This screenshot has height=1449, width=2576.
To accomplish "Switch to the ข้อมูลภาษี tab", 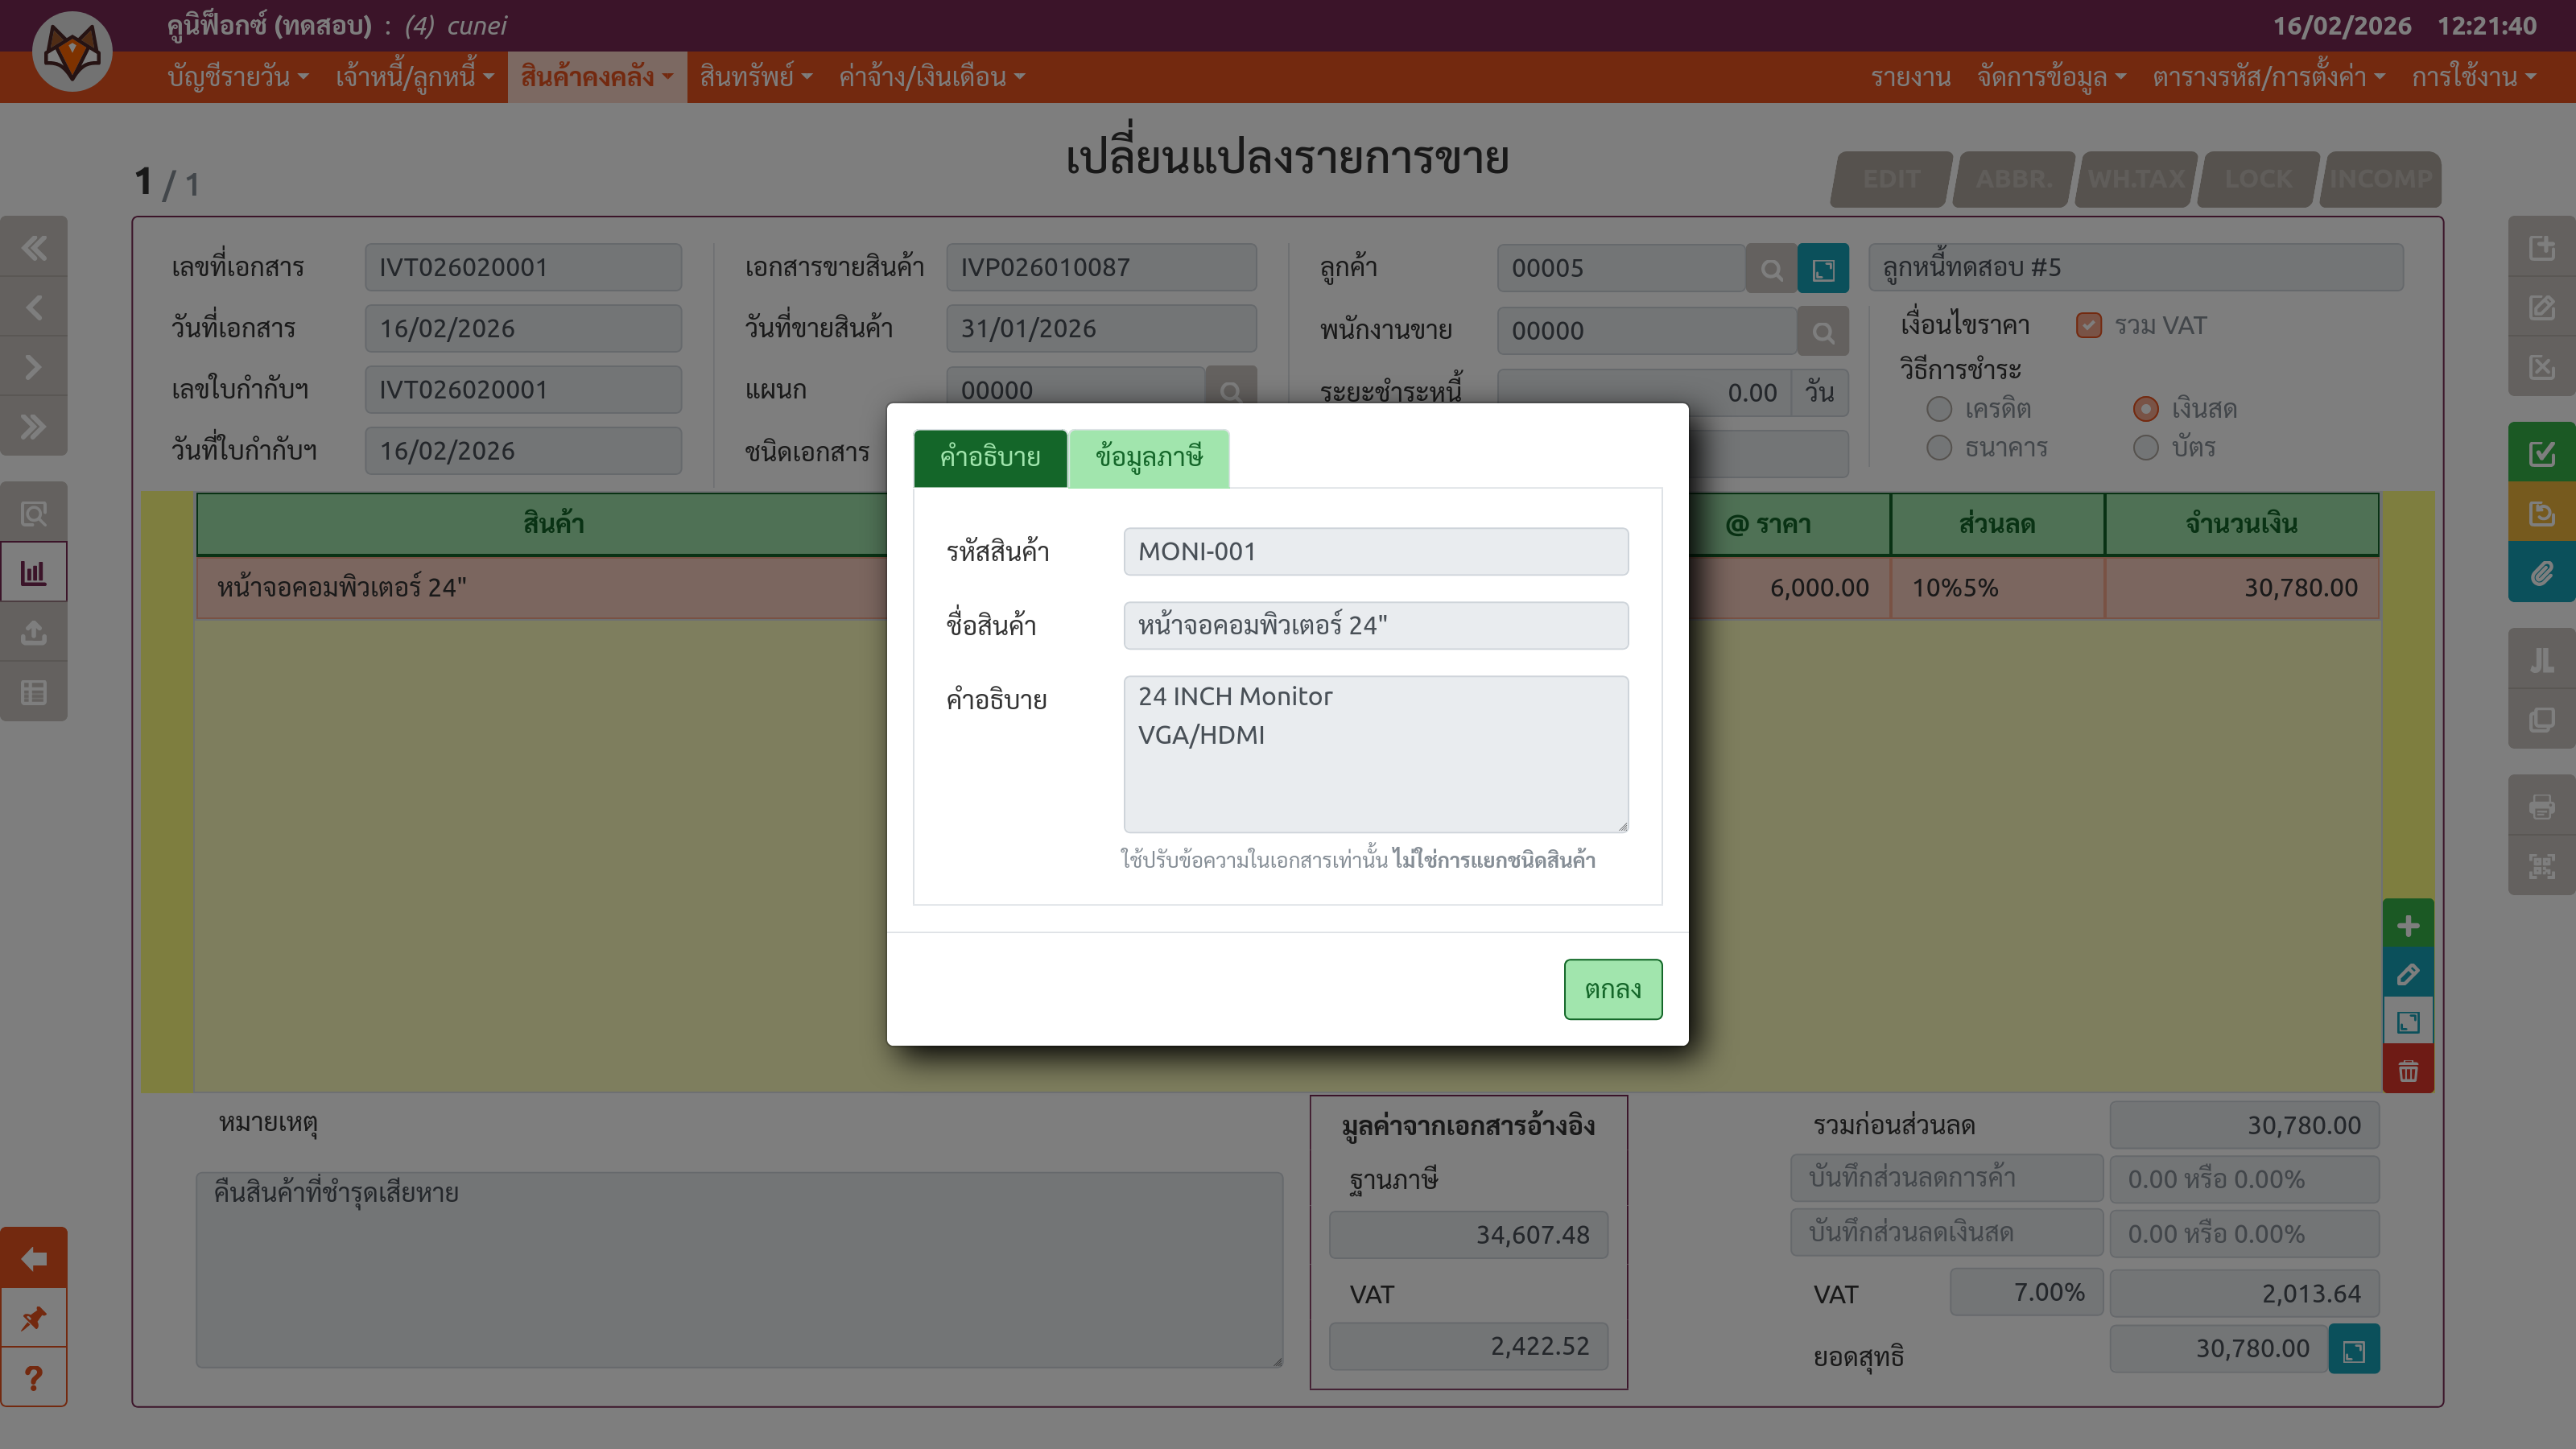I will point(1148,458).
